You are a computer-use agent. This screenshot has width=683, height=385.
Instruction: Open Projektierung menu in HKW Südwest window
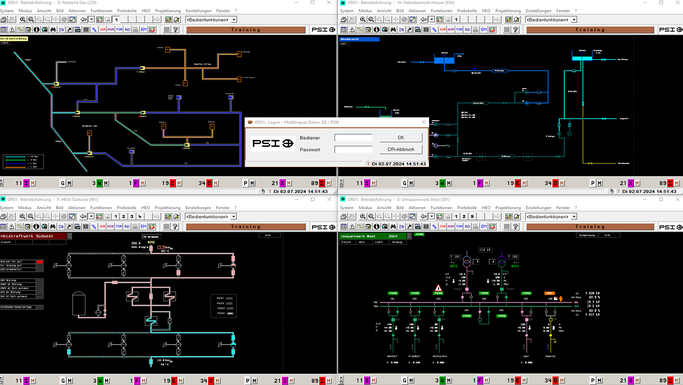167,208
